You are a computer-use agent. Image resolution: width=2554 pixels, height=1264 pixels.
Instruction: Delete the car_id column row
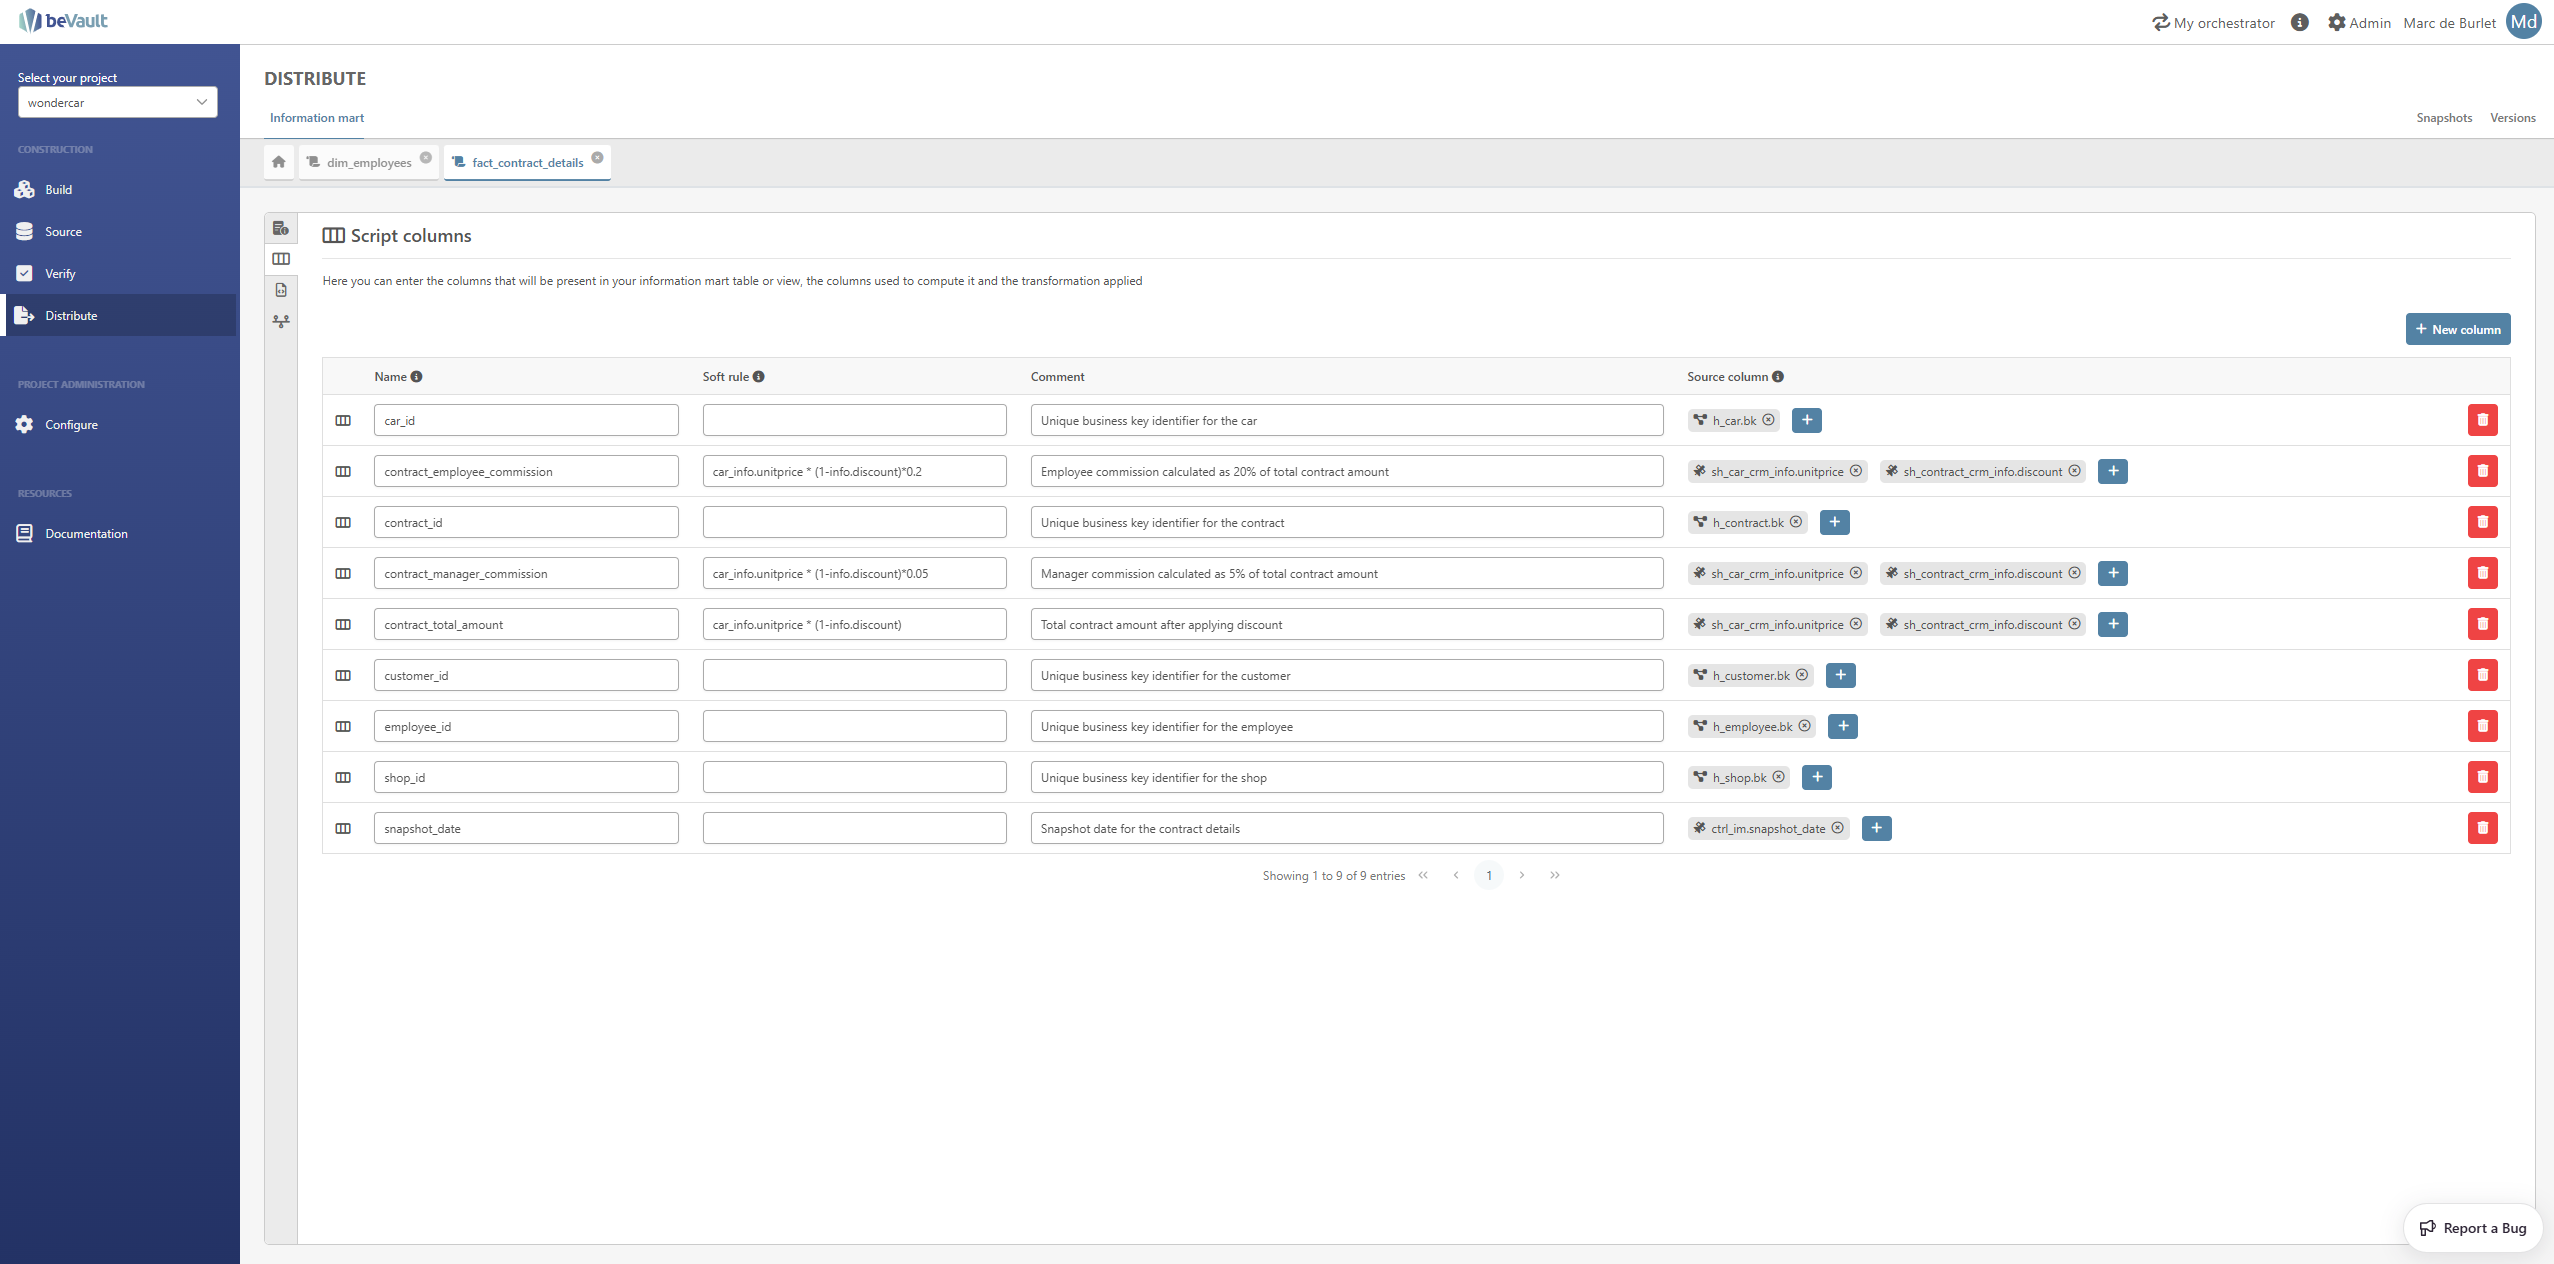(2482, 420)
